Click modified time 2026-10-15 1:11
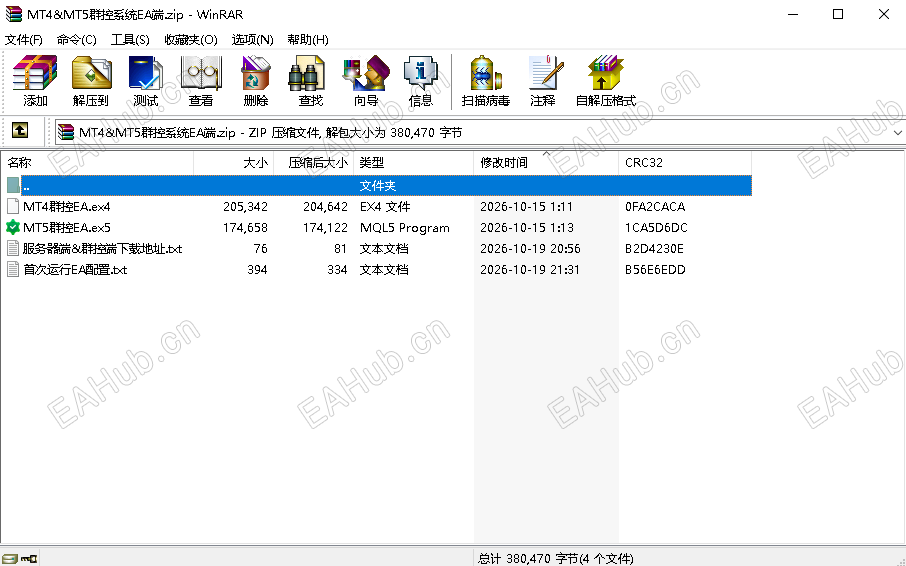Image resolution: width=906 pixels, height=566 pixels. 526,206
